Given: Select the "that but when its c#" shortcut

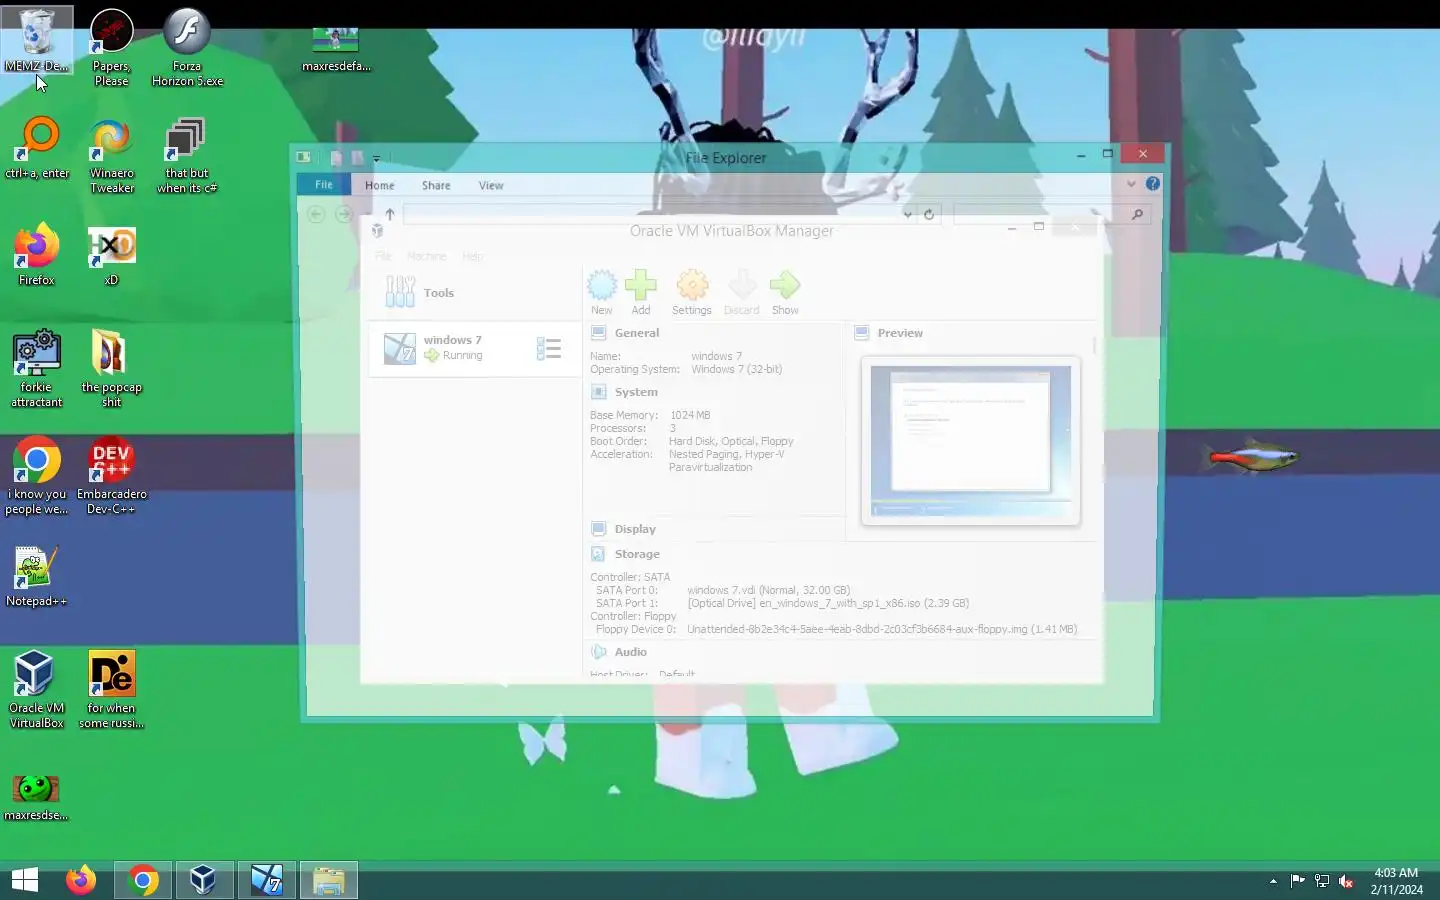Looking at the screenshot, I should pyautogui.click(x=187, y=155).
